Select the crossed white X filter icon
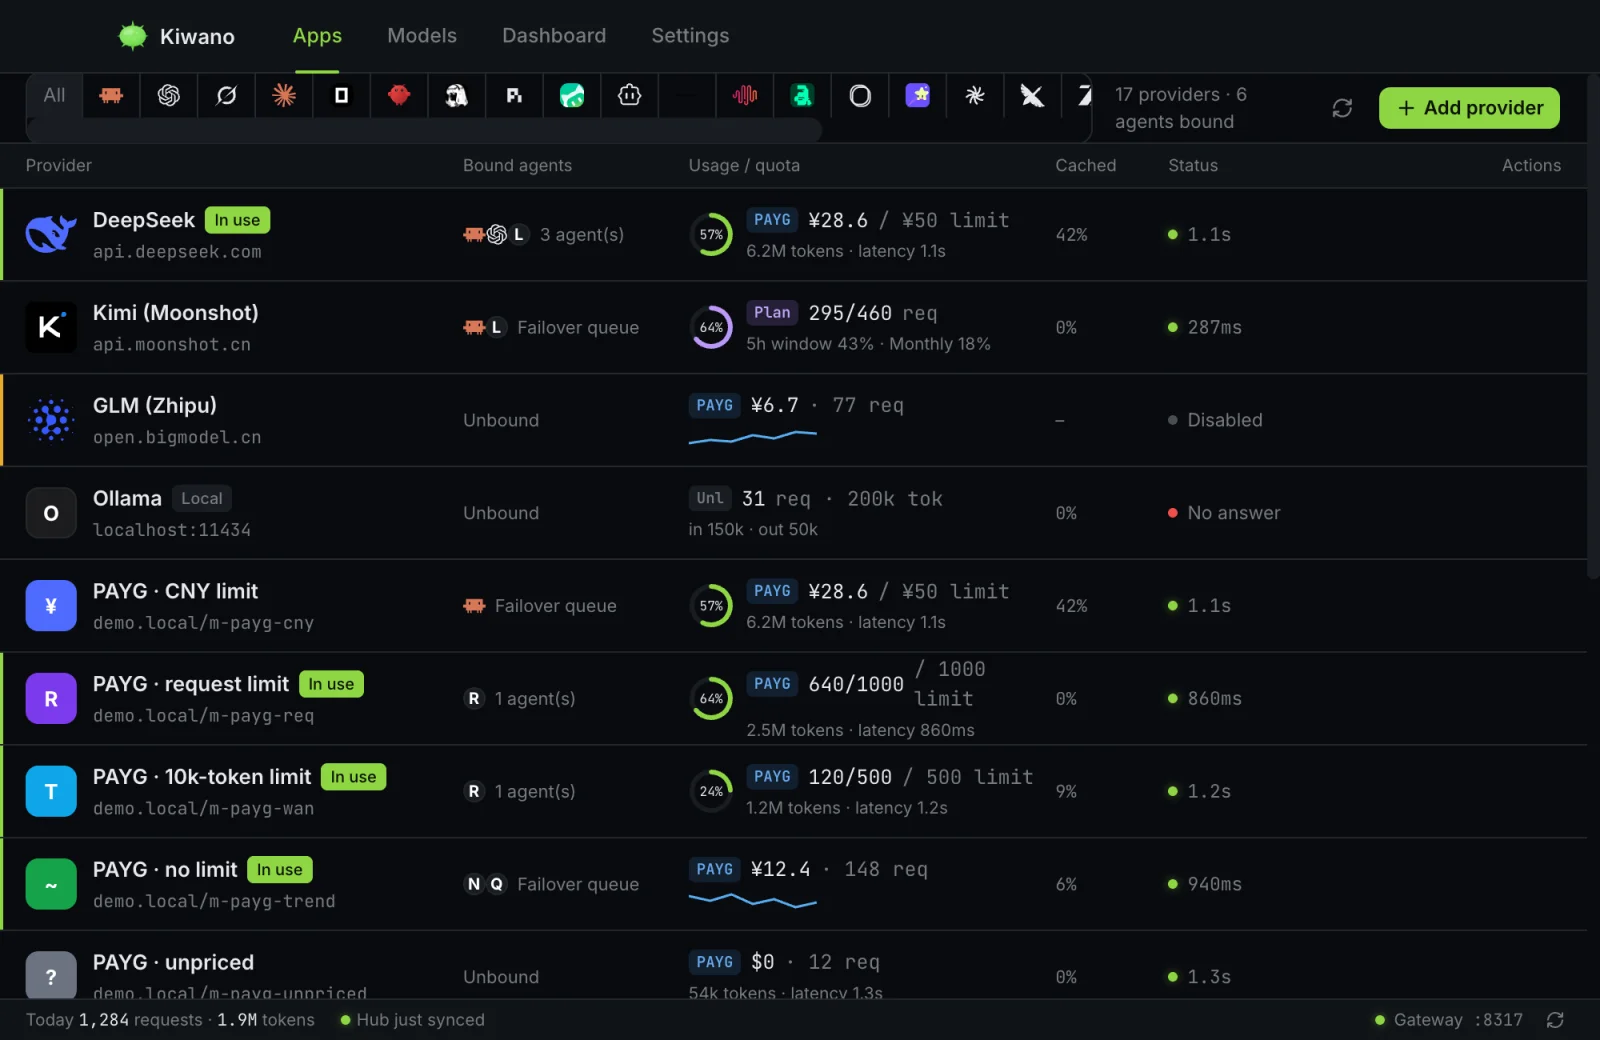Viewport: 1600px width, 1040px height. (1032, 95)
